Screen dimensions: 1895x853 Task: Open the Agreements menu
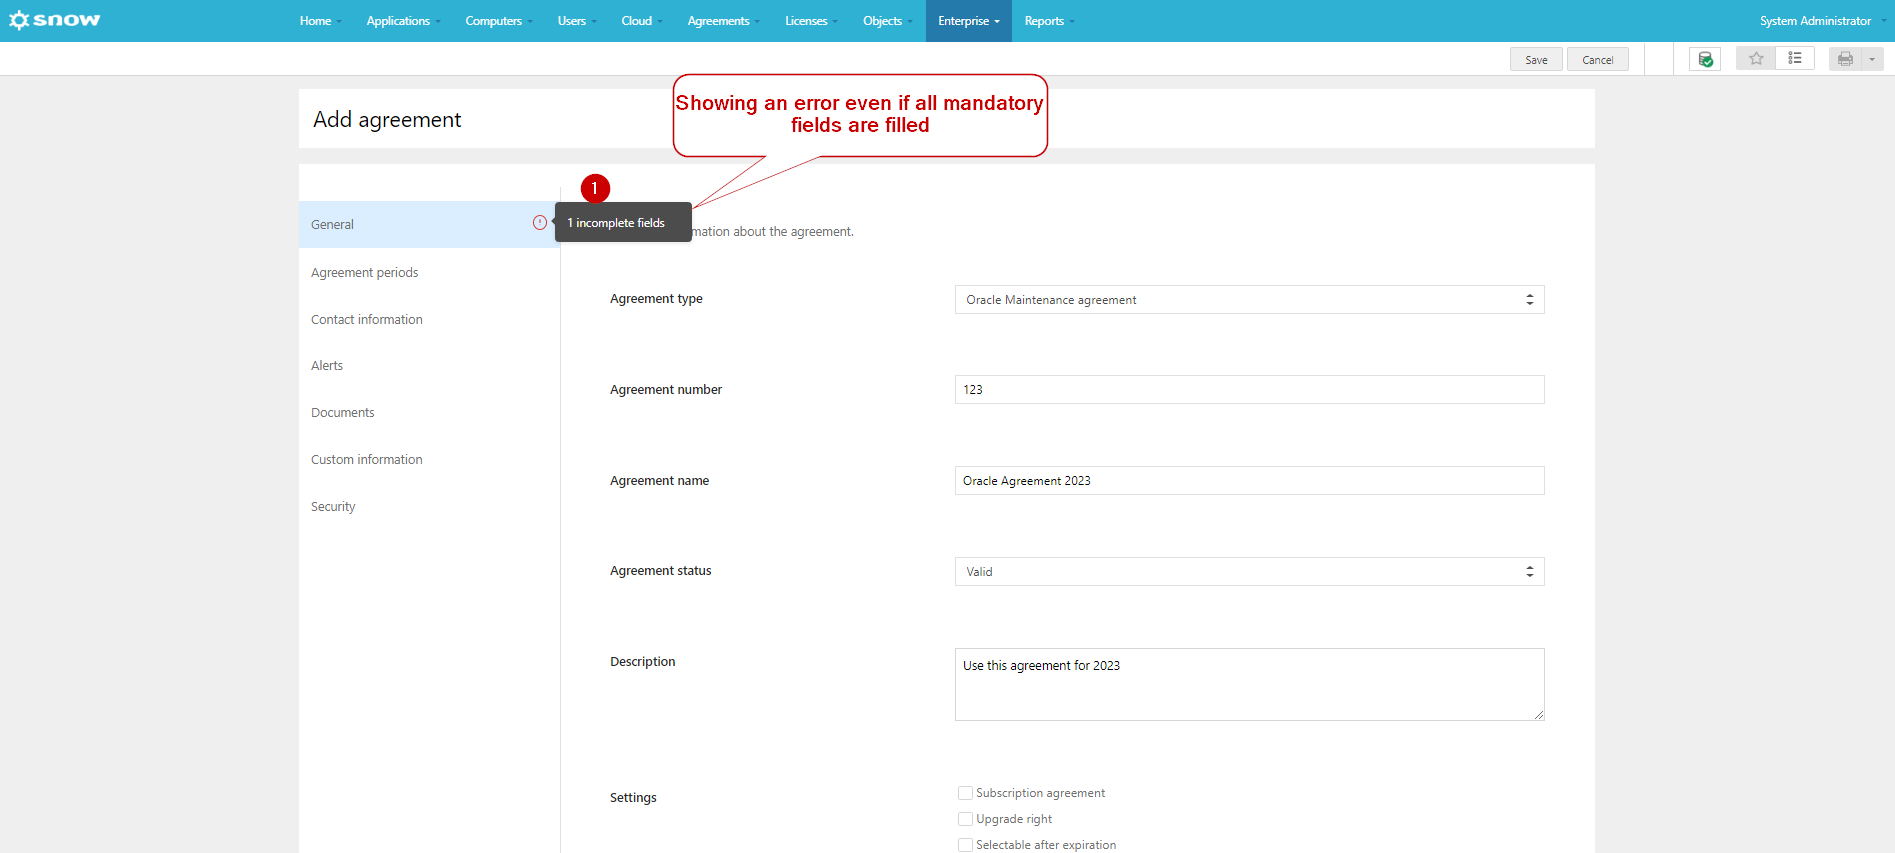coord(724,21)
